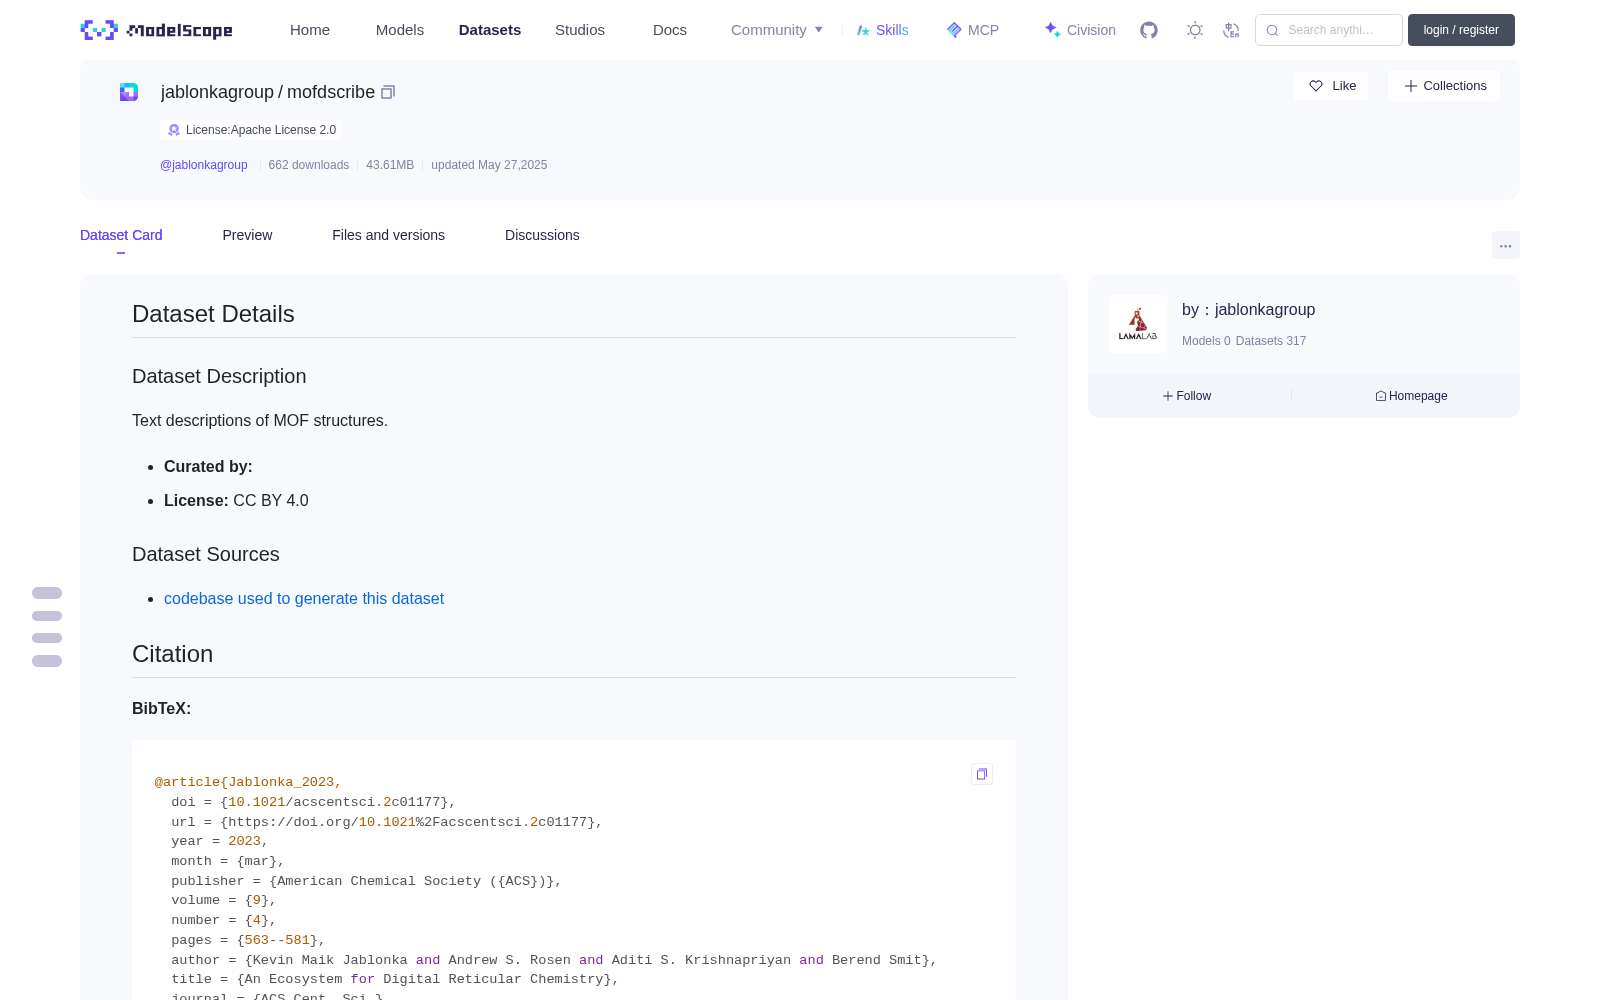Viewport: 1600px width, 1000px height.
Task: Click the 'Dataset Details' heading
Action: click(213, 314)
